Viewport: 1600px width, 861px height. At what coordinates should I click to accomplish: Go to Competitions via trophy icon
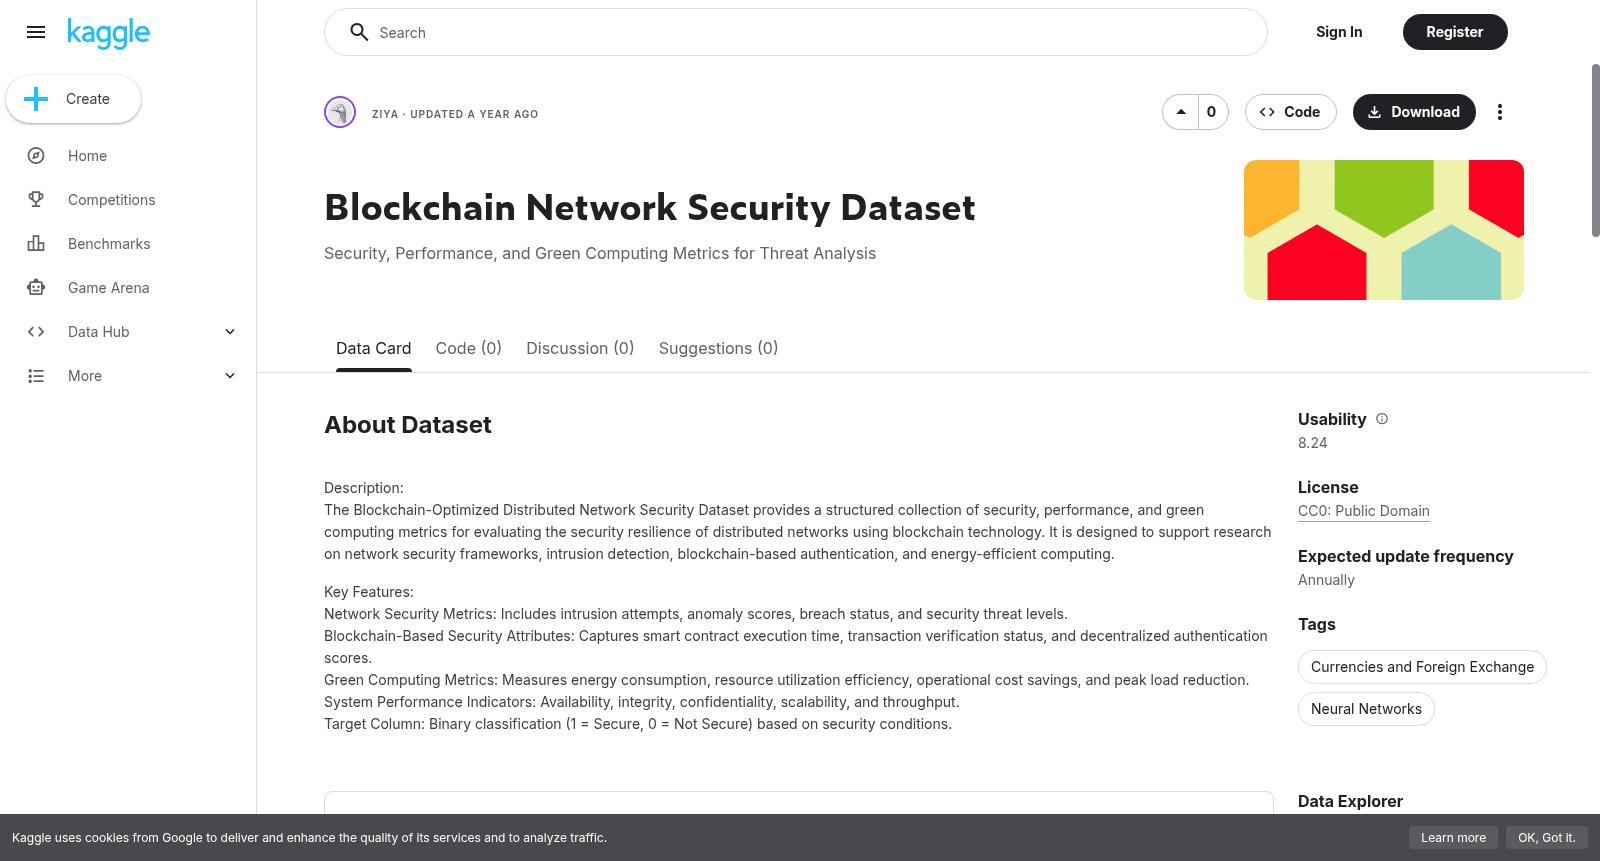(36, 200)
